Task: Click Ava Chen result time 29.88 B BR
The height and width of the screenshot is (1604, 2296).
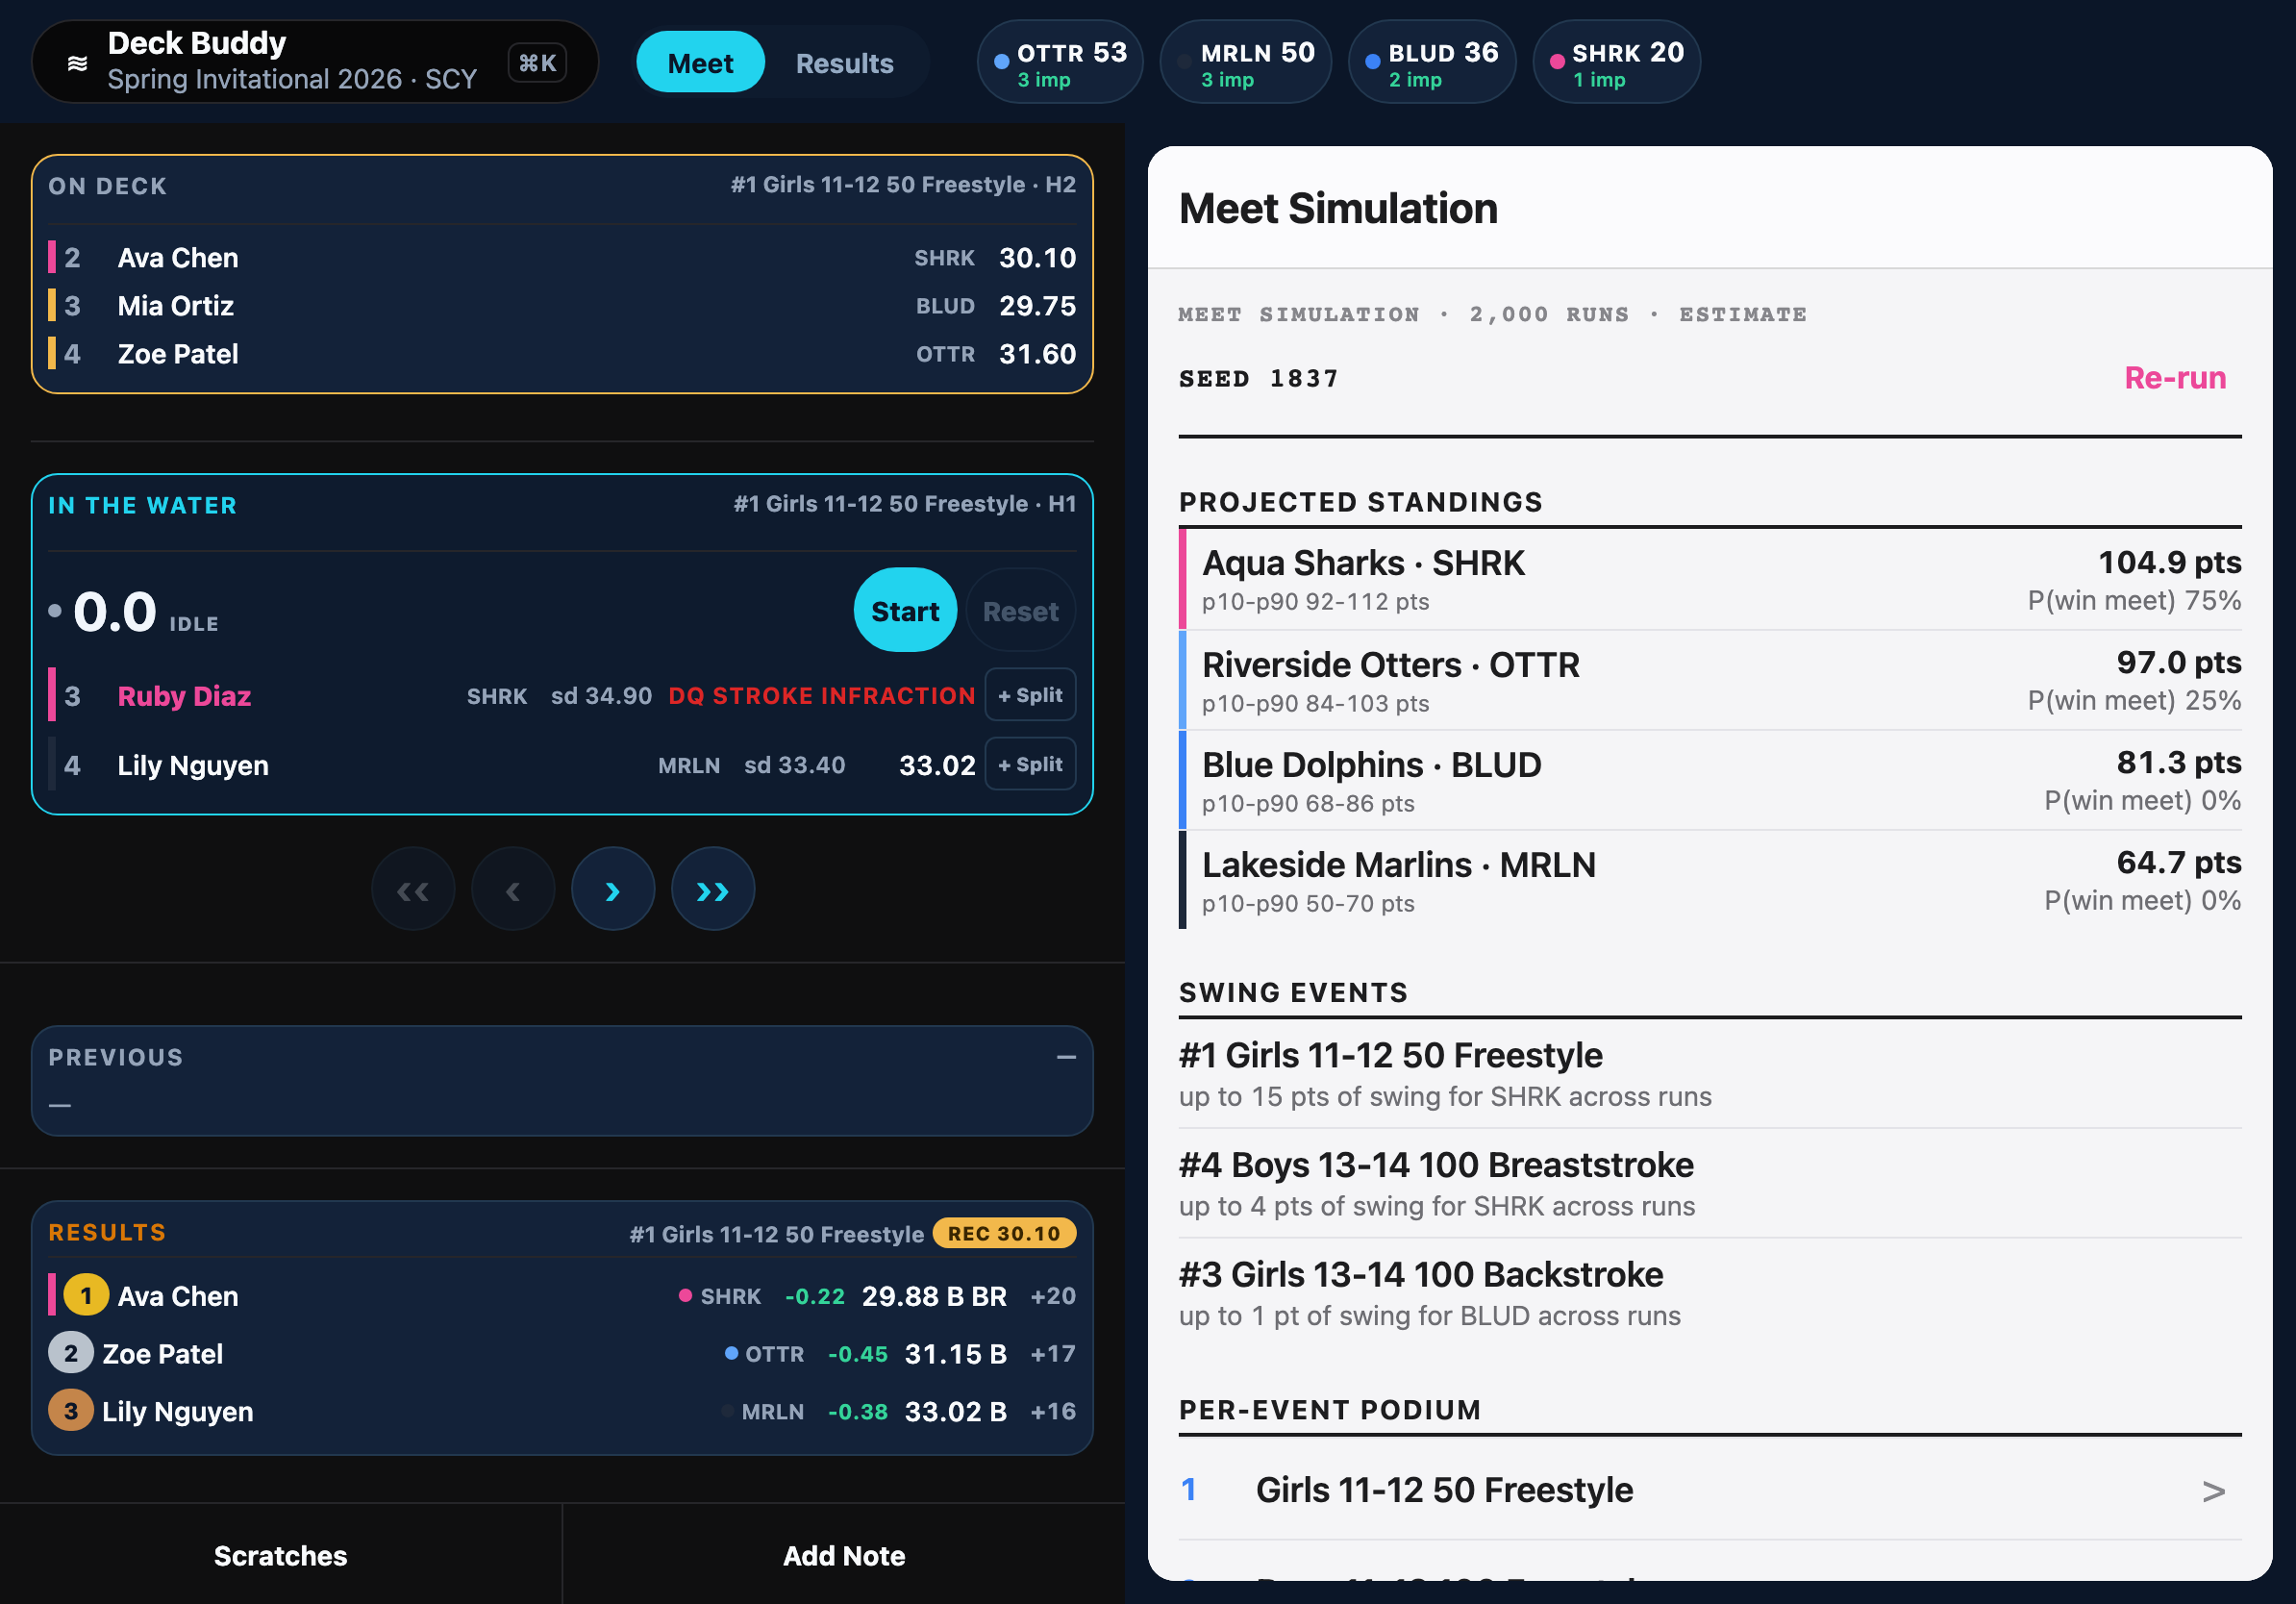Action: 934,1296
